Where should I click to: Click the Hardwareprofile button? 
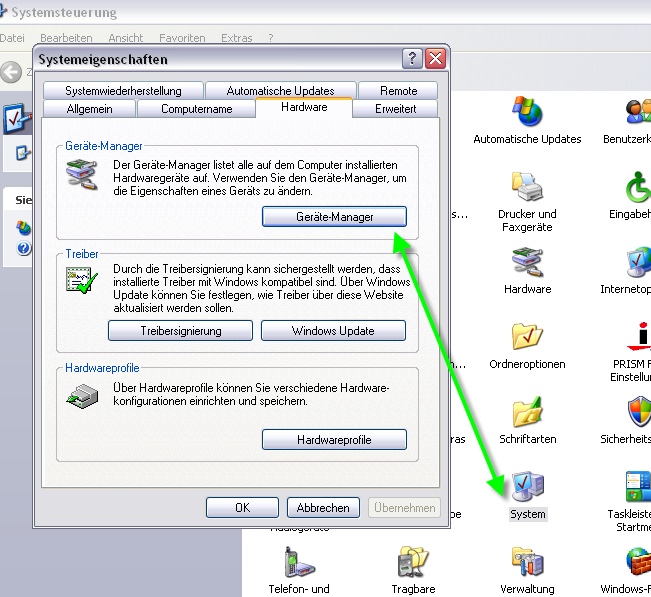click(x=334, y=439)
